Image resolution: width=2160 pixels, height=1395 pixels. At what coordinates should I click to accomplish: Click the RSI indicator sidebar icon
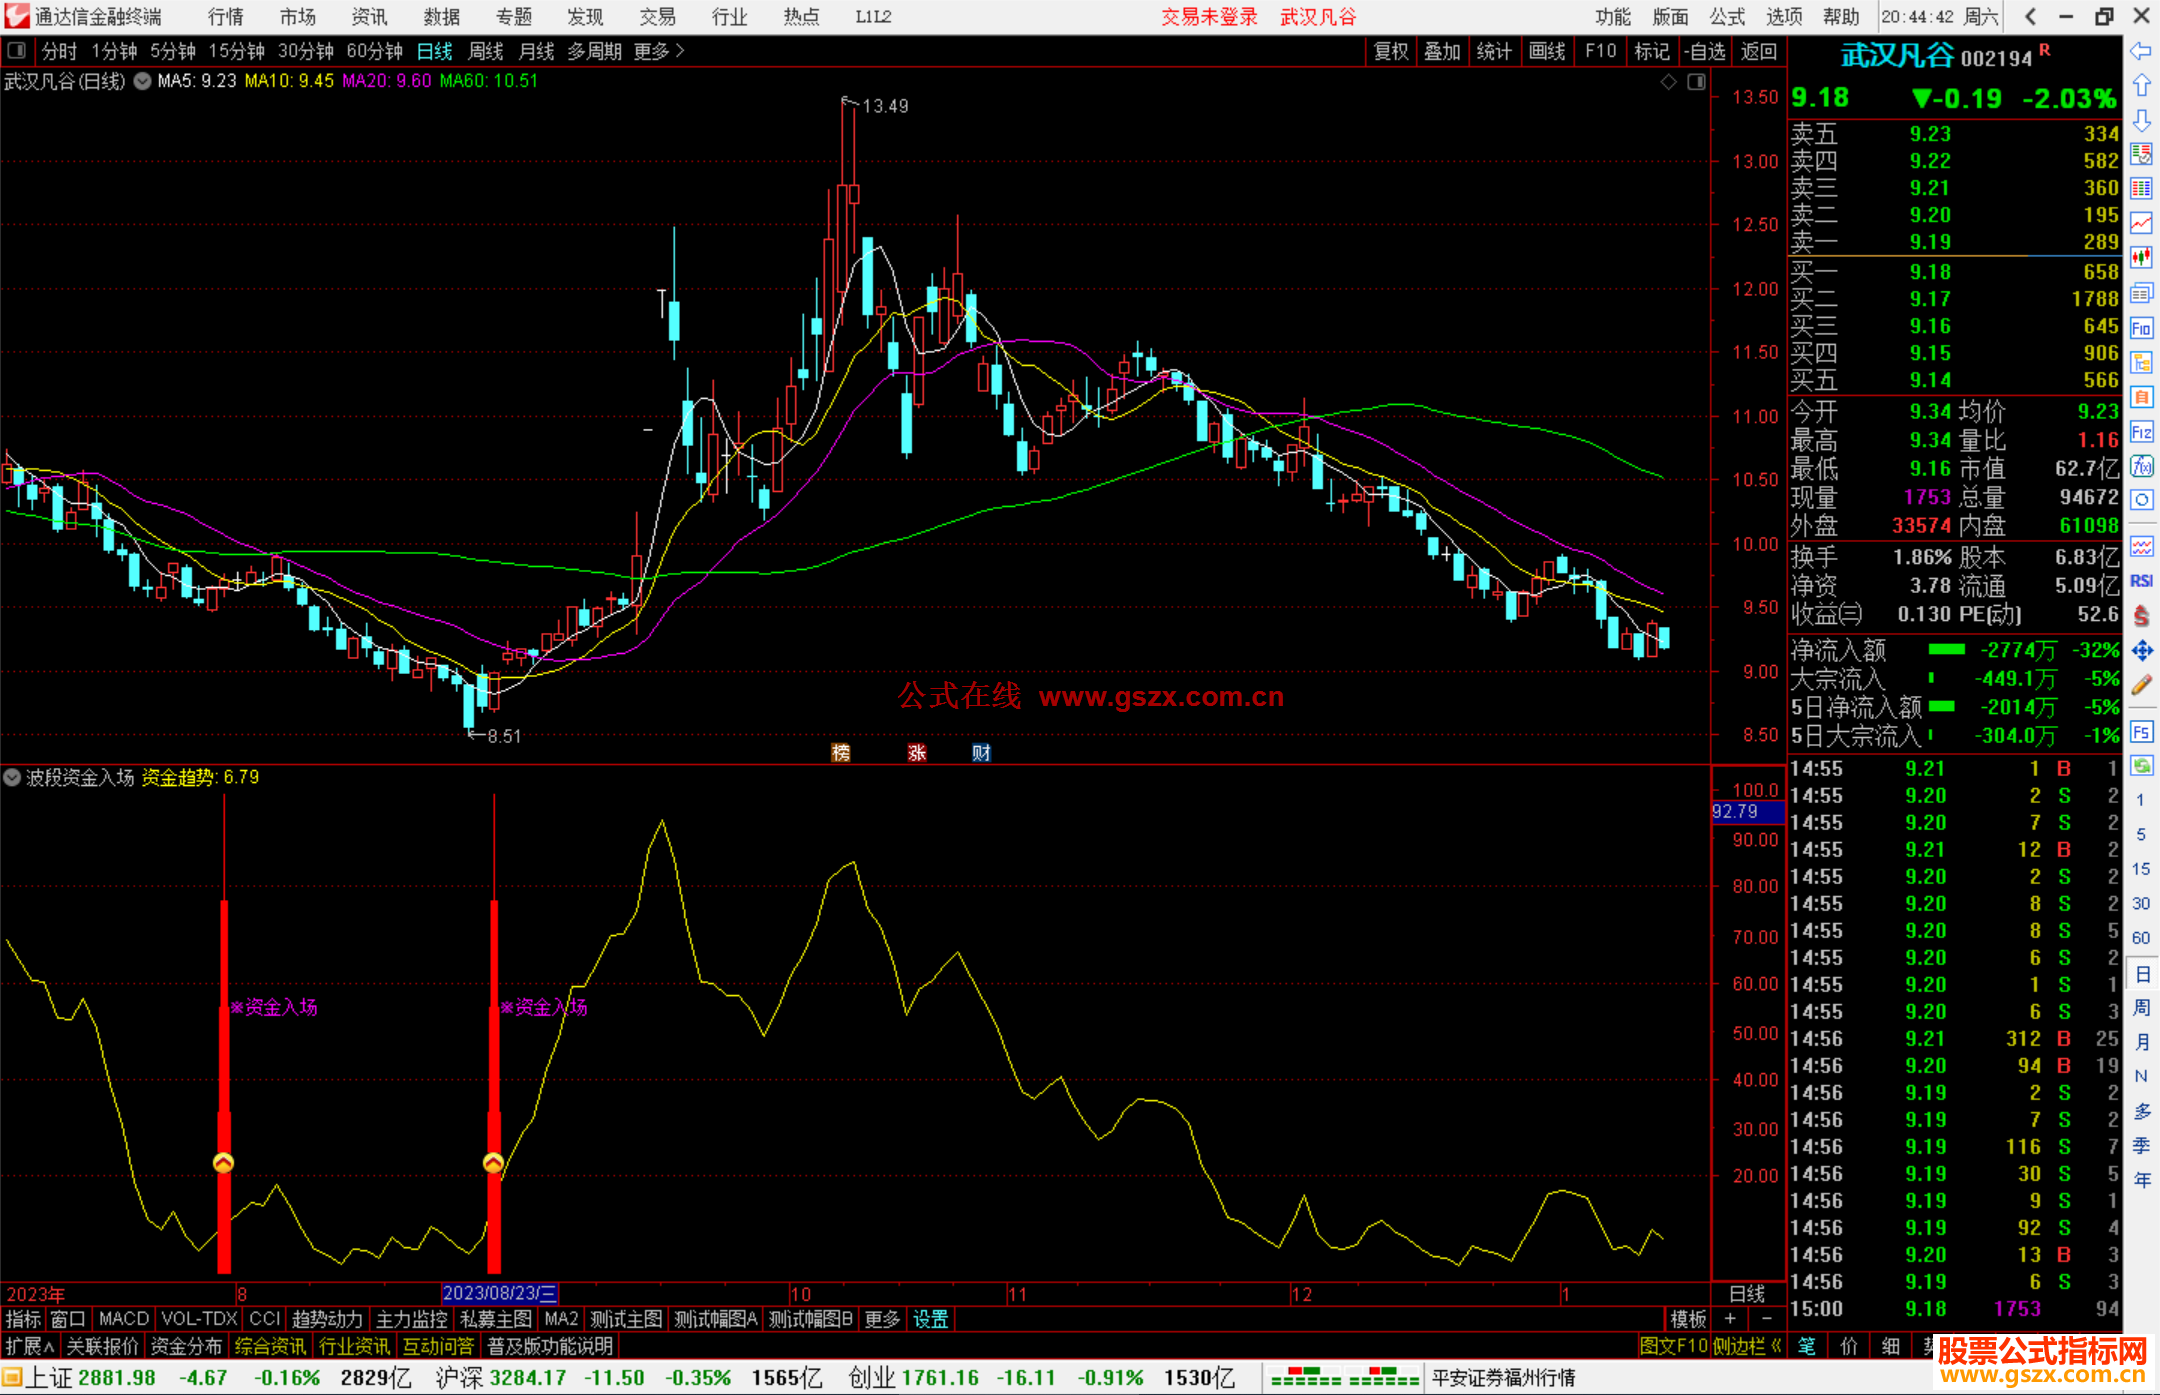coord(2141,581)
